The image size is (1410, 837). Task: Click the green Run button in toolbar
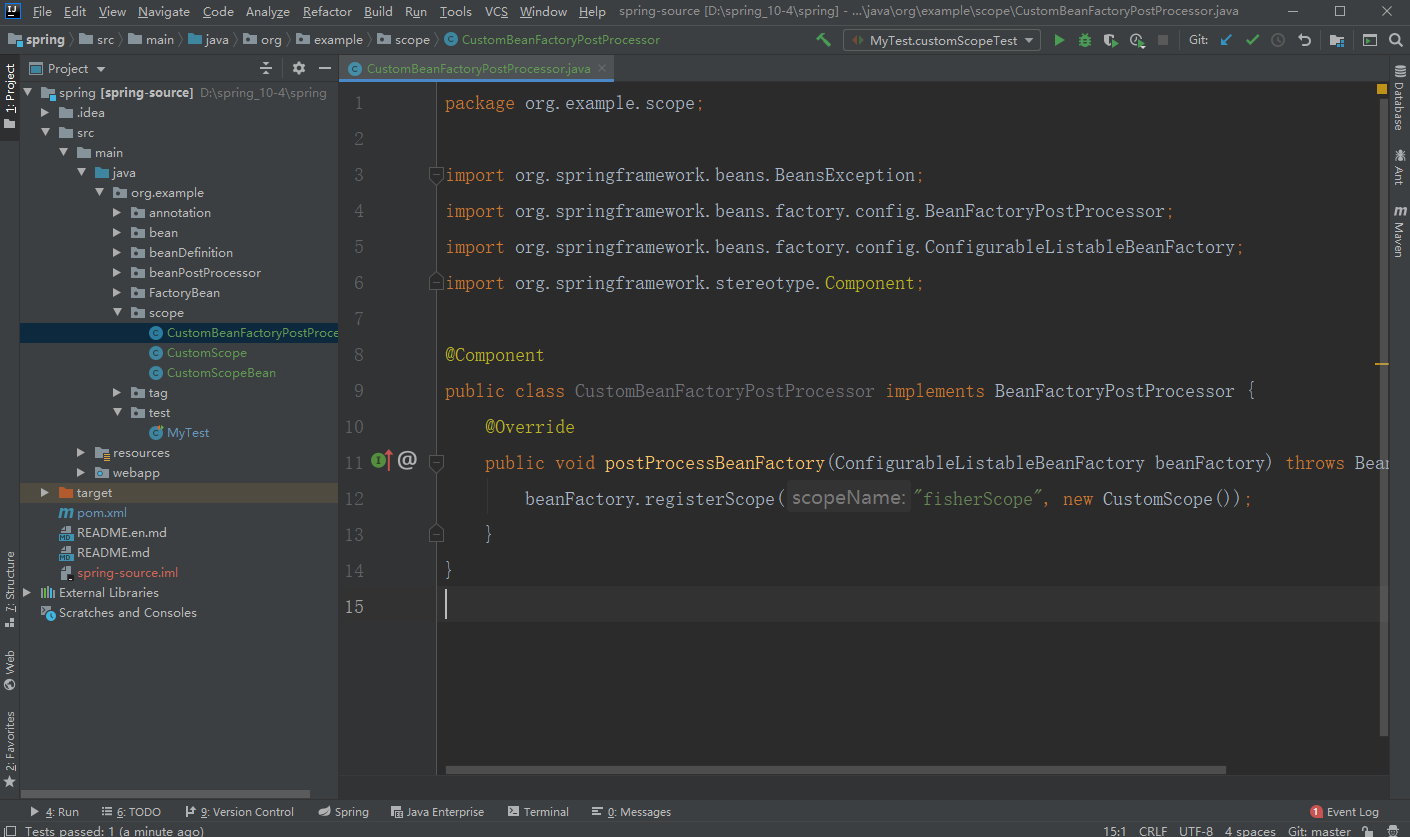[1059, 41]
